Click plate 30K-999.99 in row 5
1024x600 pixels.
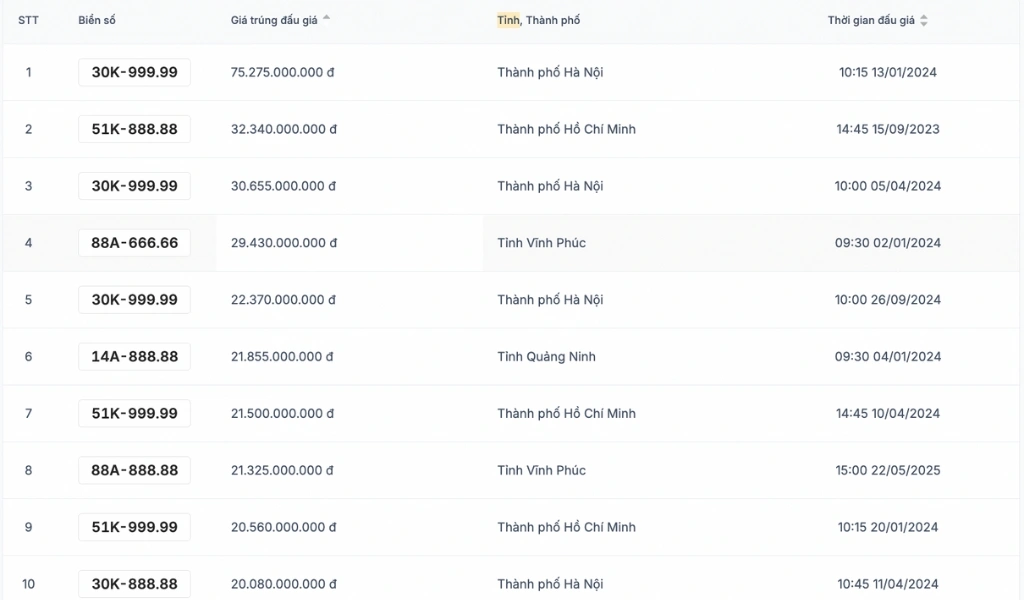point(135,300)
